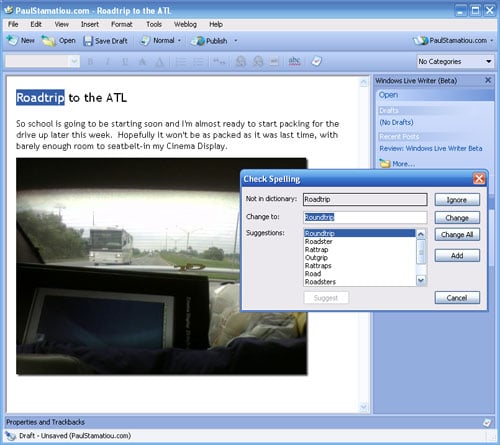Open the View menu
Screen dimensions: 500x445
tap(62, 24)
